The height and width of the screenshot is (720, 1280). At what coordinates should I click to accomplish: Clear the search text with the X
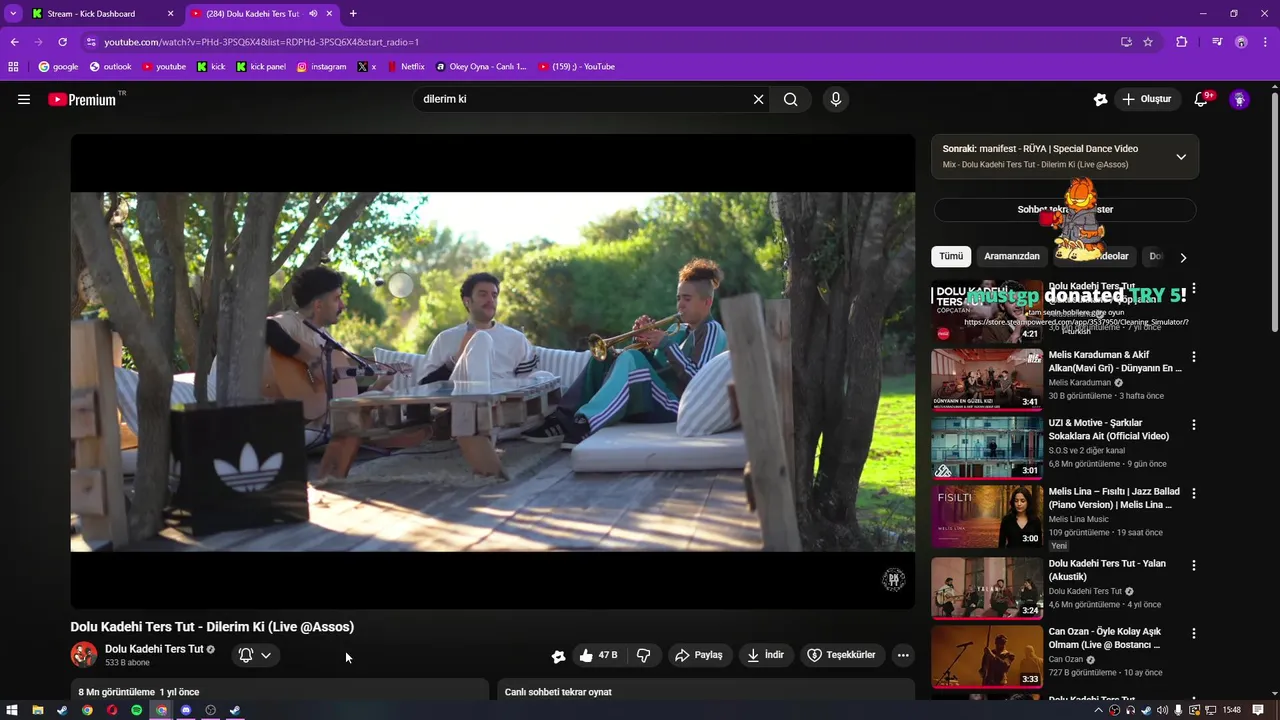coord(758,99)
